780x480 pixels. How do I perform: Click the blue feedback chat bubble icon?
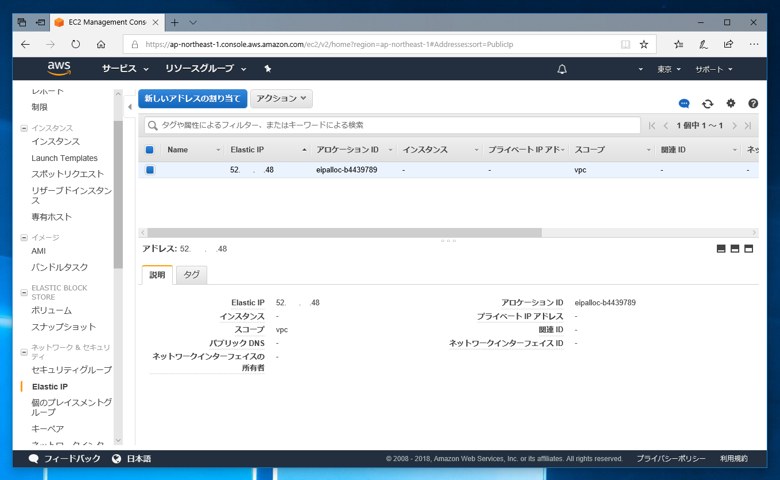[x=684, y=103]
